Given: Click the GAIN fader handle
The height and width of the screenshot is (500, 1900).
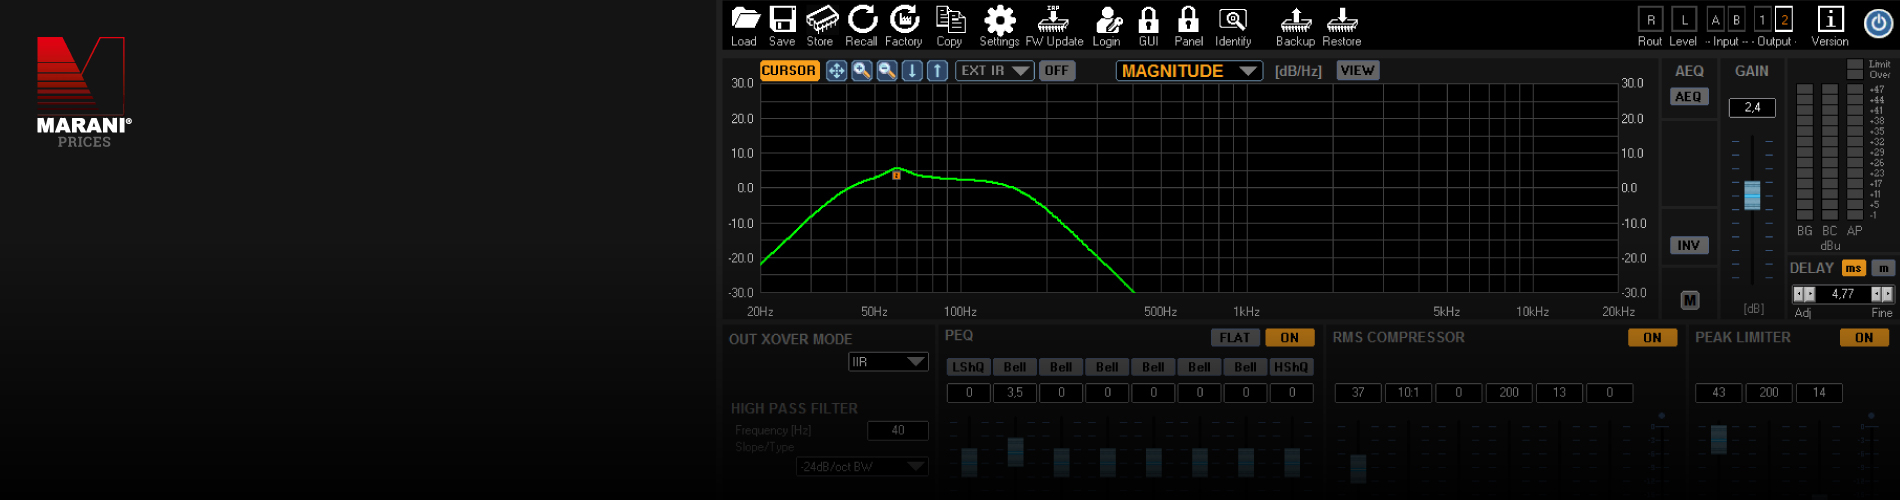Looking at the screenshot, I should click(x=1752, y=195).
